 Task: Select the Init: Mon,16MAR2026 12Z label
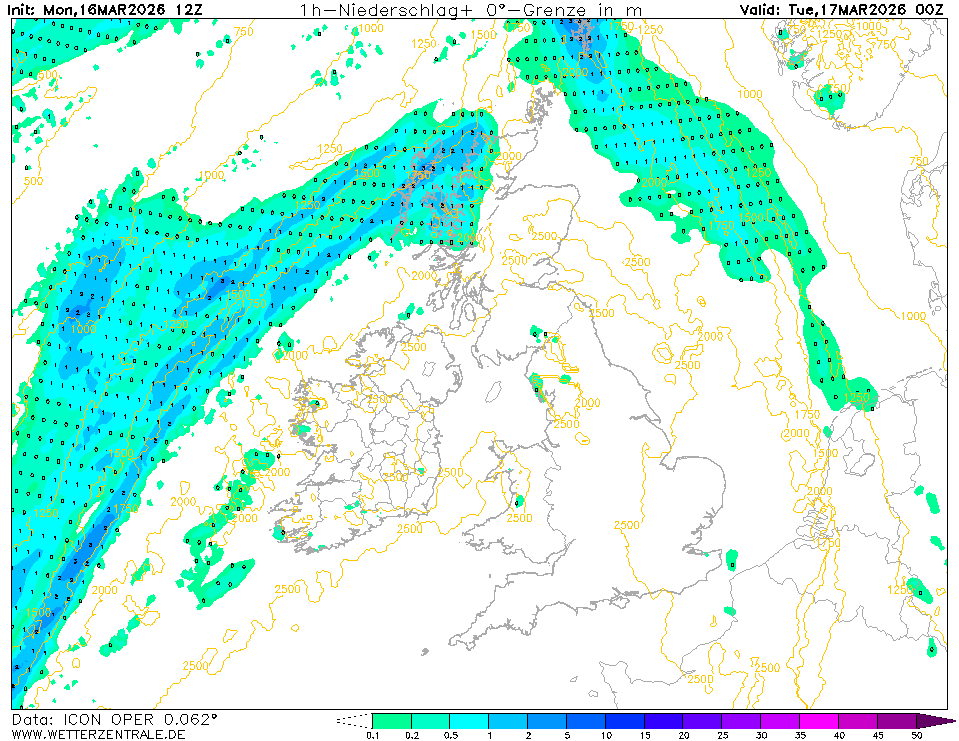click(x=104, y=9)
